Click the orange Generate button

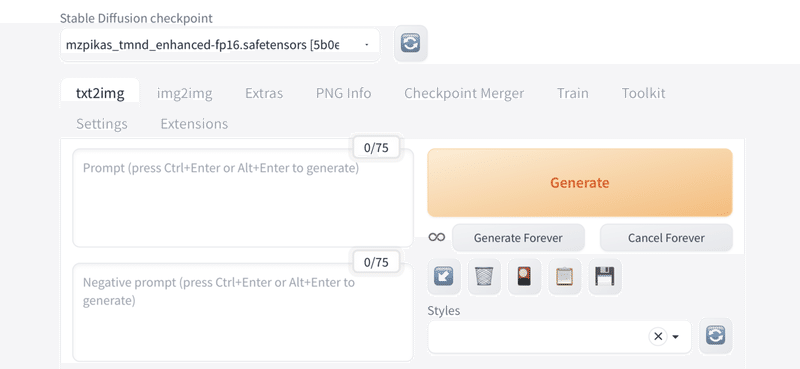(580, 183)
